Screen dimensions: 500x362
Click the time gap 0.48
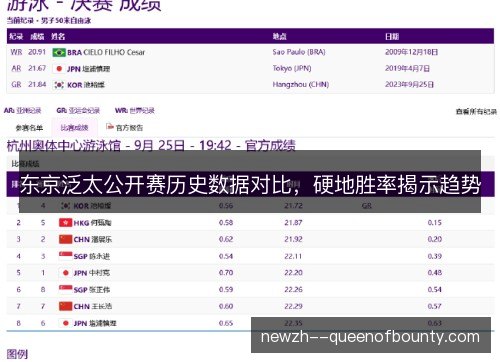(x=435, y=273)
